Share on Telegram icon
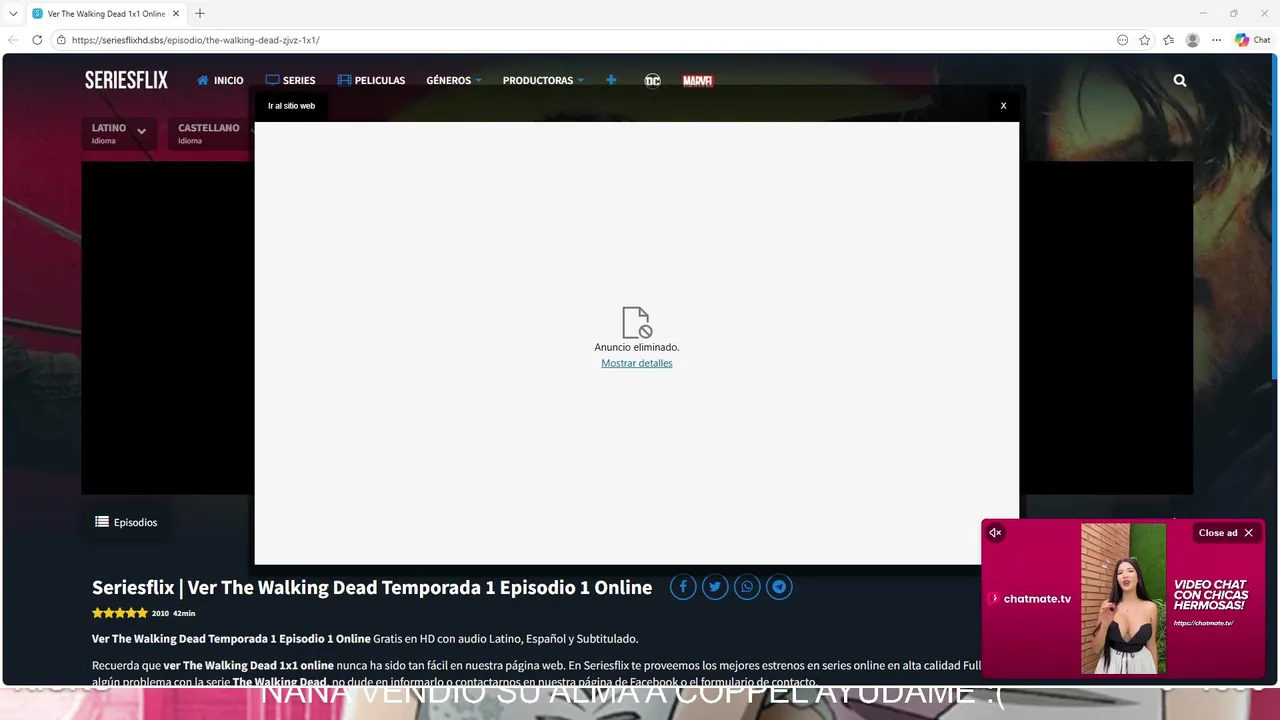The image size is (1280, 720). 779,587
